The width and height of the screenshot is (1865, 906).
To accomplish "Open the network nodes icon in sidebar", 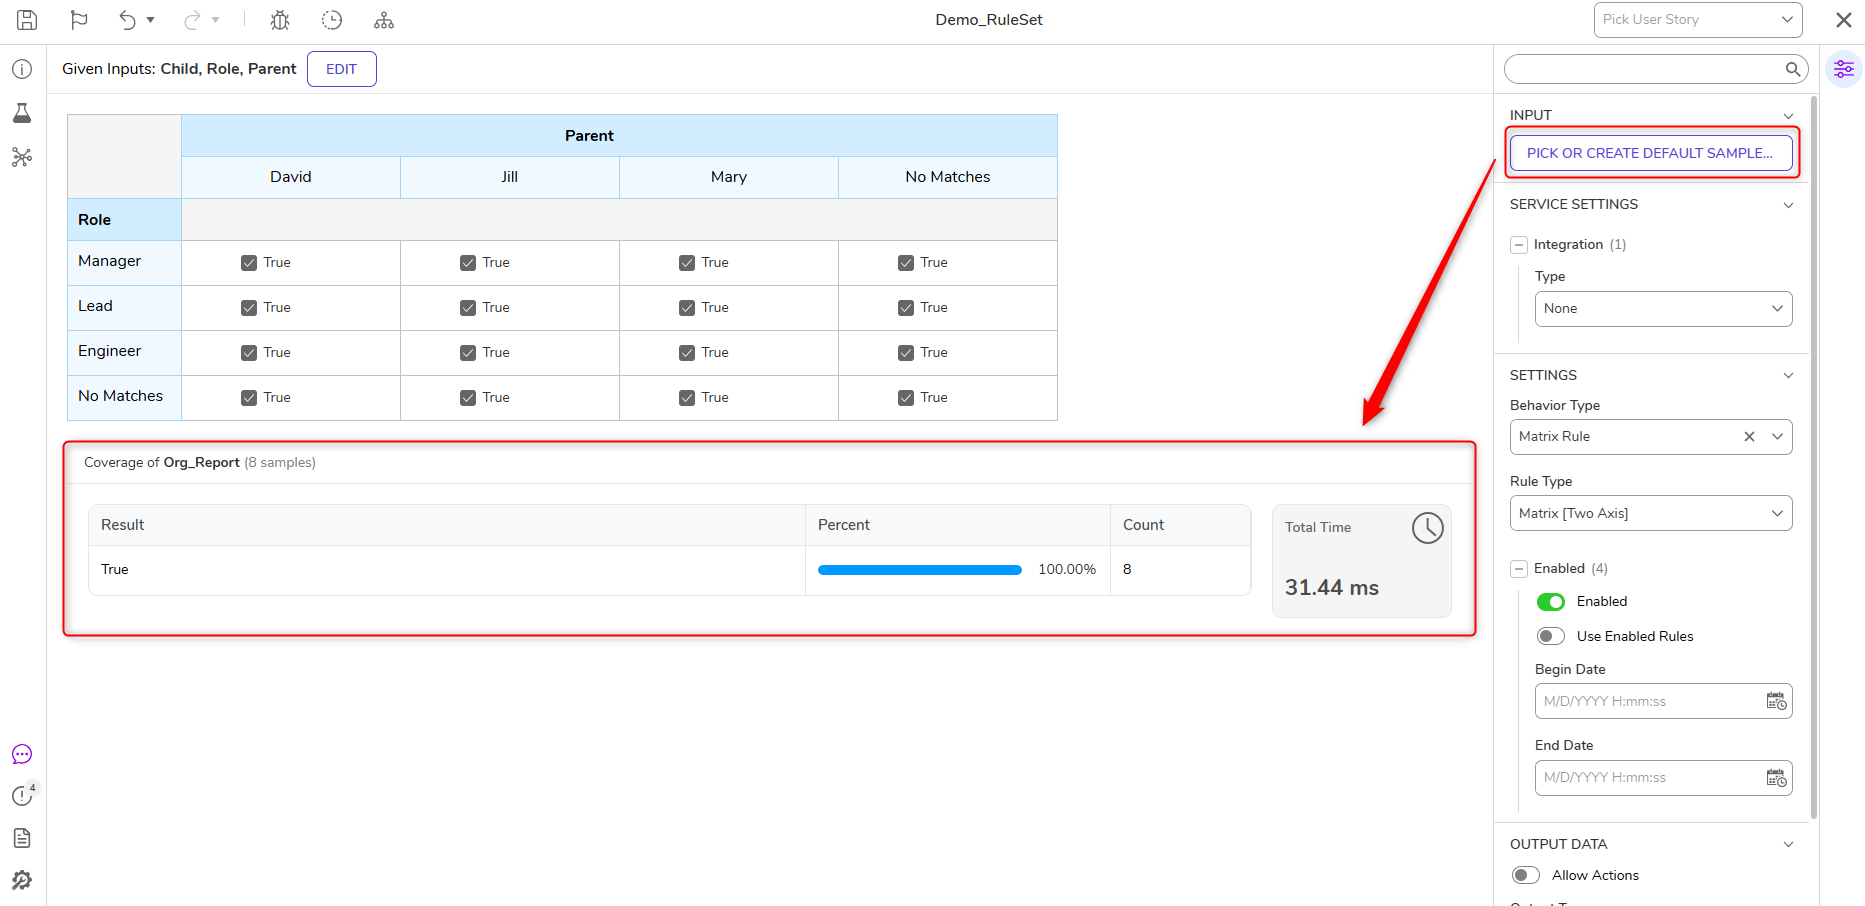I will (22, 157).
